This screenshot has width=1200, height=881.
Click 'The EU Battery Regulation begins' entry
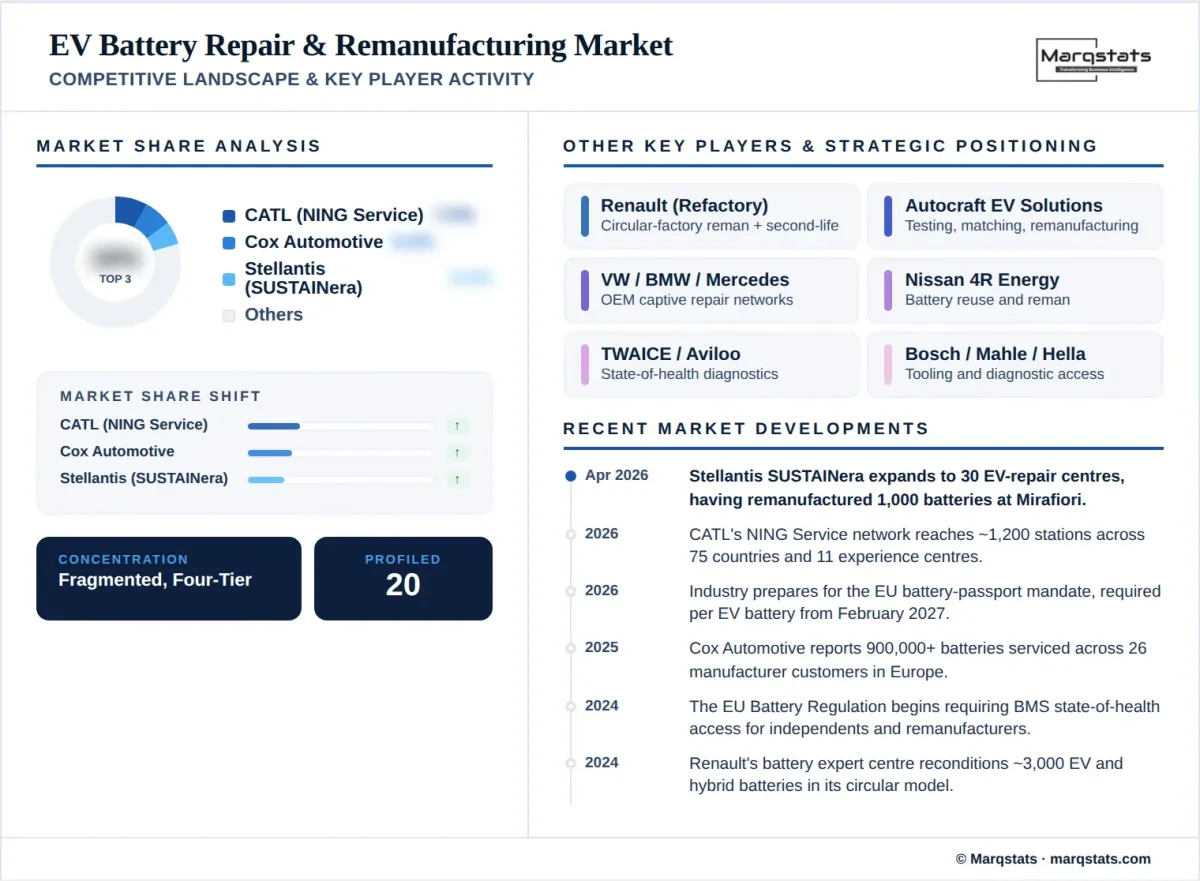[925, 717]
